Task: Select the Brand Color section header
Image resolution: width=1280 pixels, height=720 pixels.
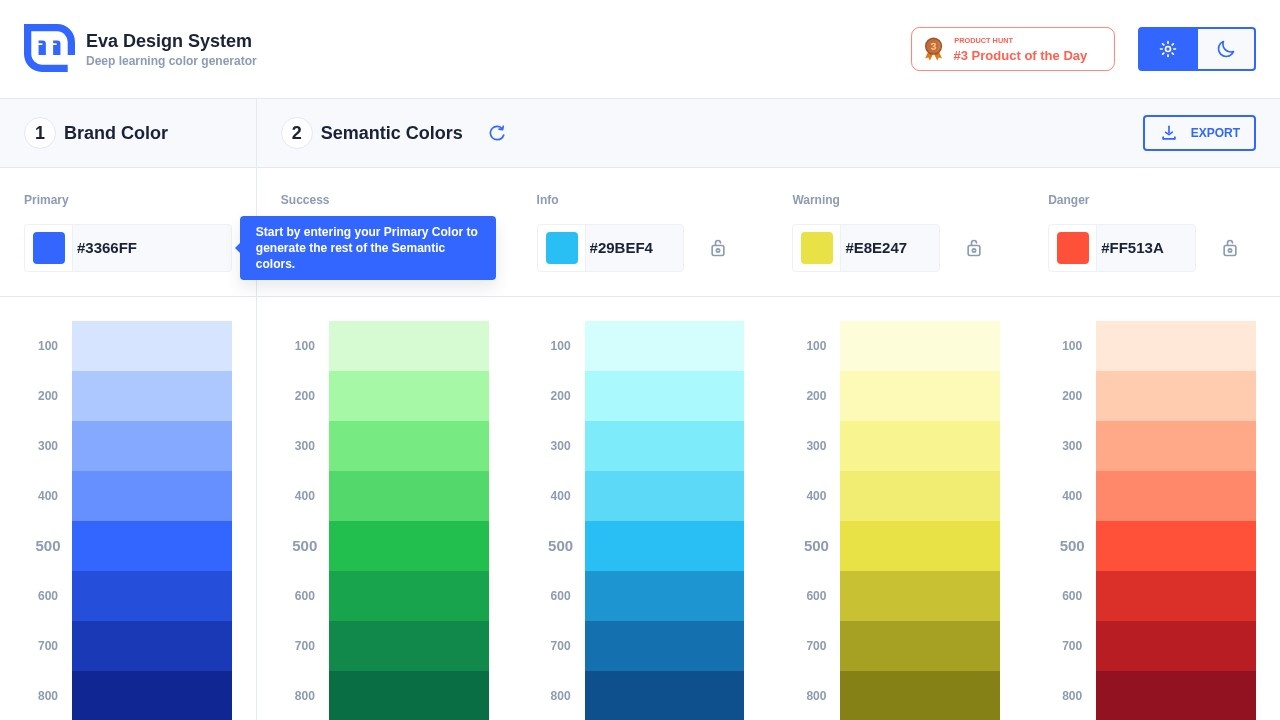Action: click(115, 132)
